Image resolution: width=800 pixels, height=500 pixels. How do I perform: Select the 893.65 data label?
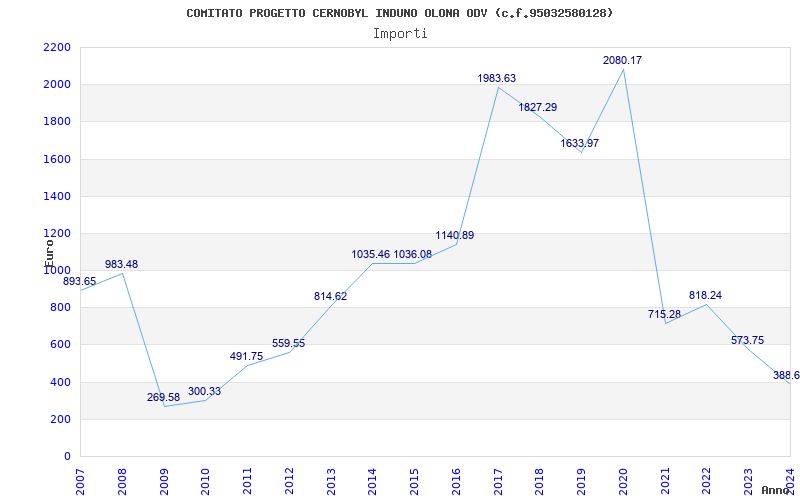pyautogui.click(x=80, y=281)
